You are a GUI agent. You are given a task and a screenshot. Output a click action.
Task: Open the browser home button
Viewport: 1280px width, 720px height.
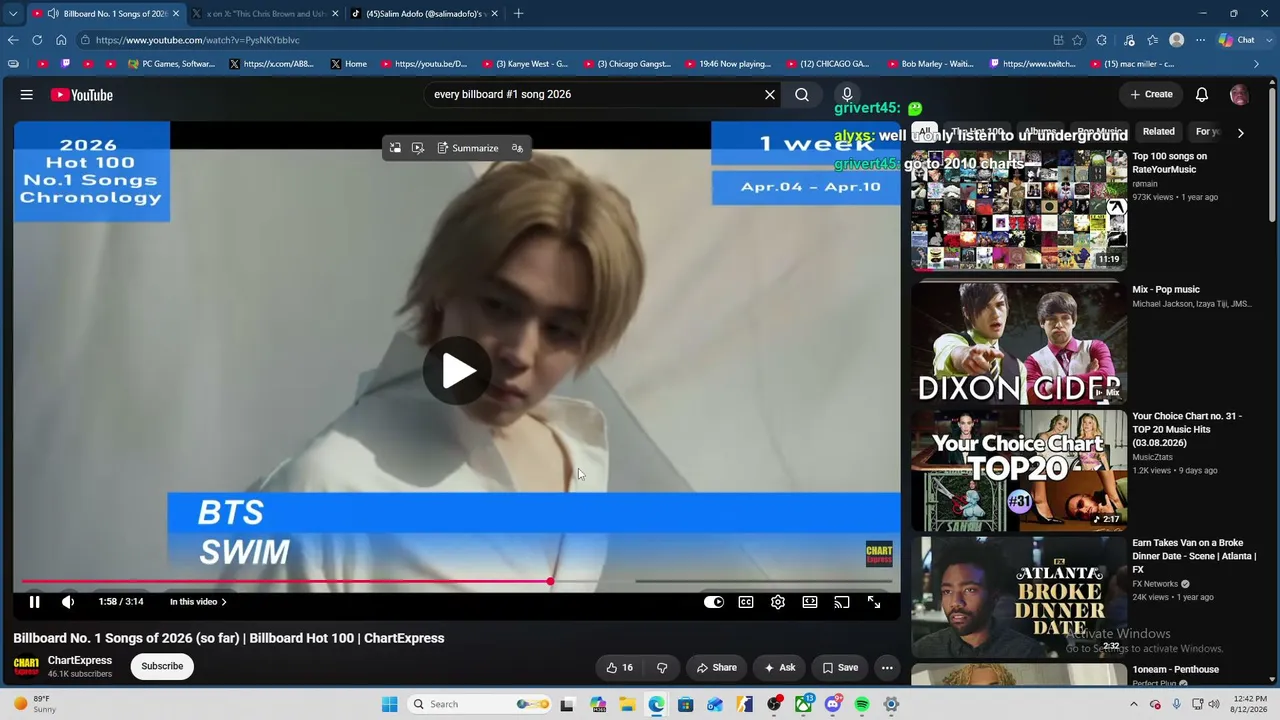(x=61, y=40)
